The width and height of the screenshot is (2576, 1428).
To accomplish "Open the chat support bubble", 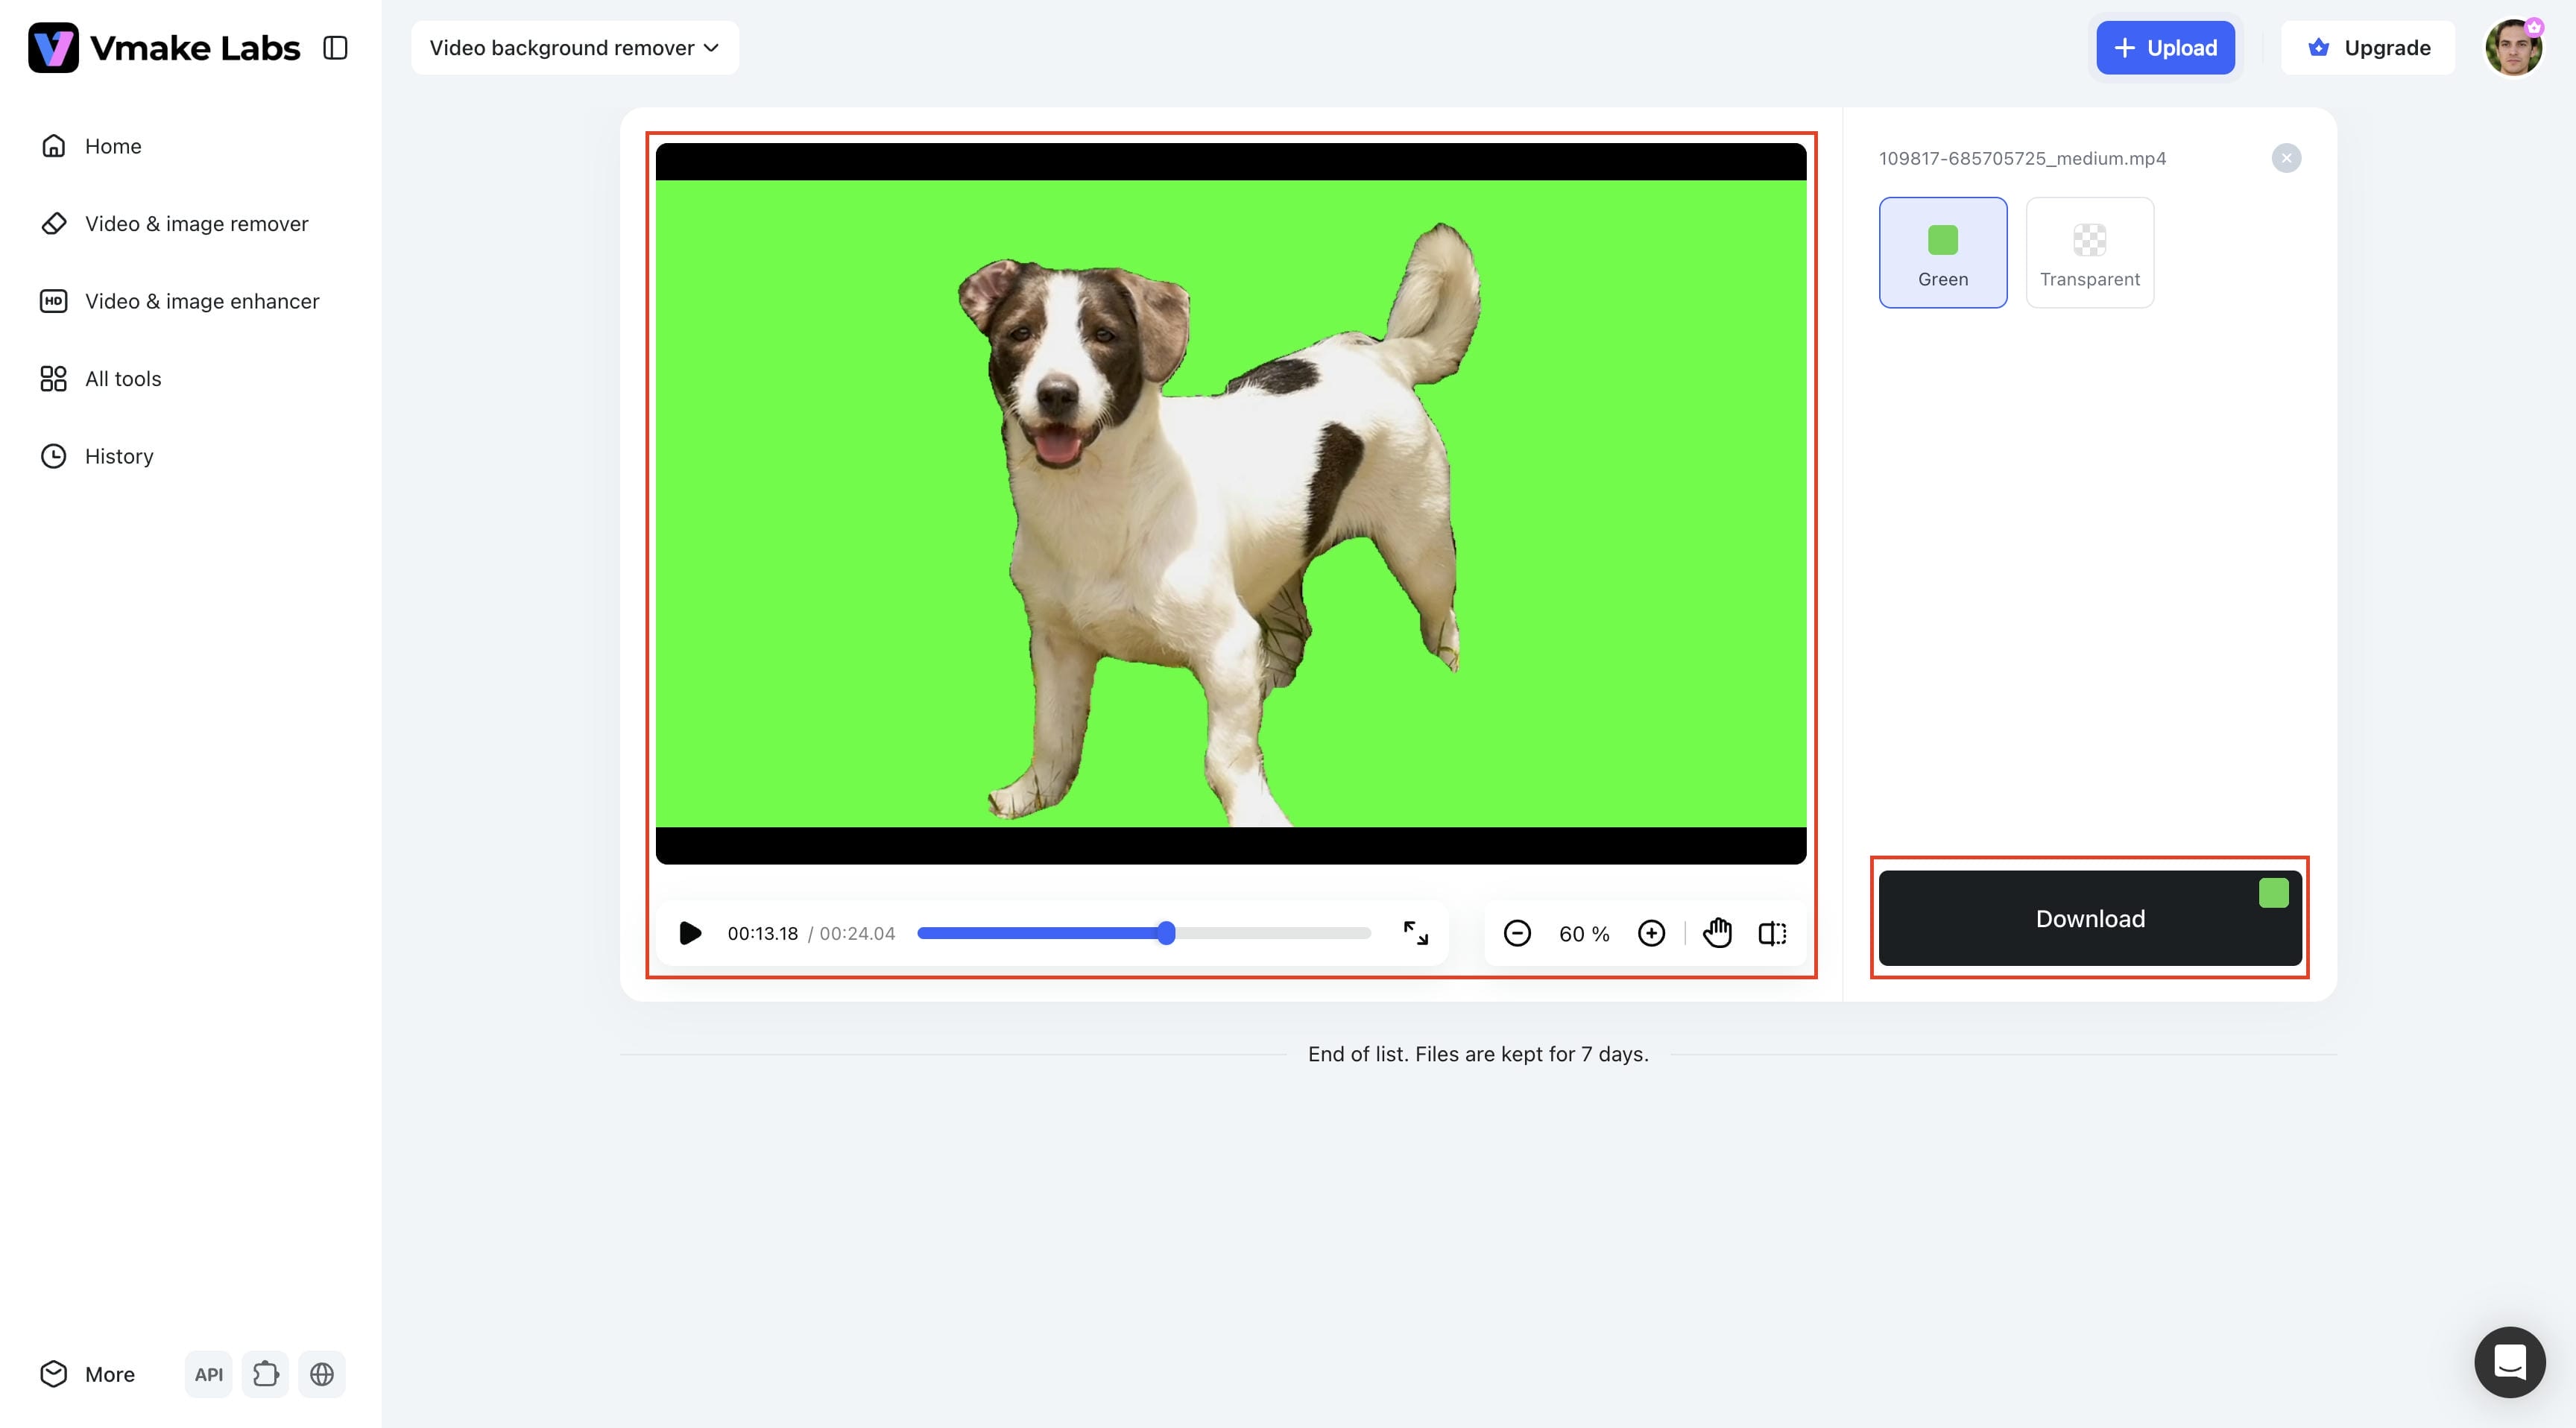I will (x=2510, y=1362).
